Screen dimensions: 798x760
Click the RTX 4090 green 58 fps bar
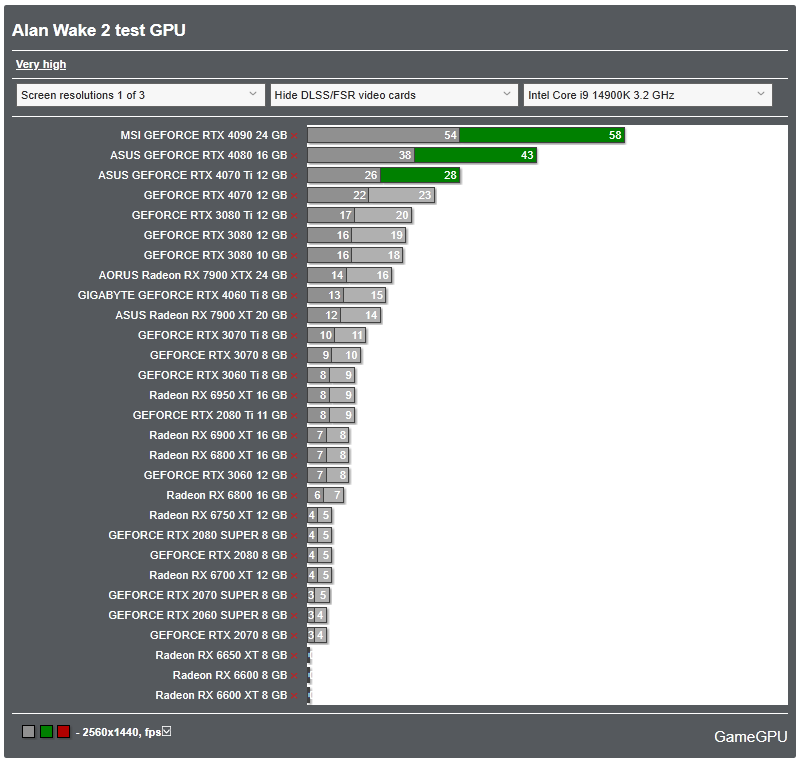542,135
